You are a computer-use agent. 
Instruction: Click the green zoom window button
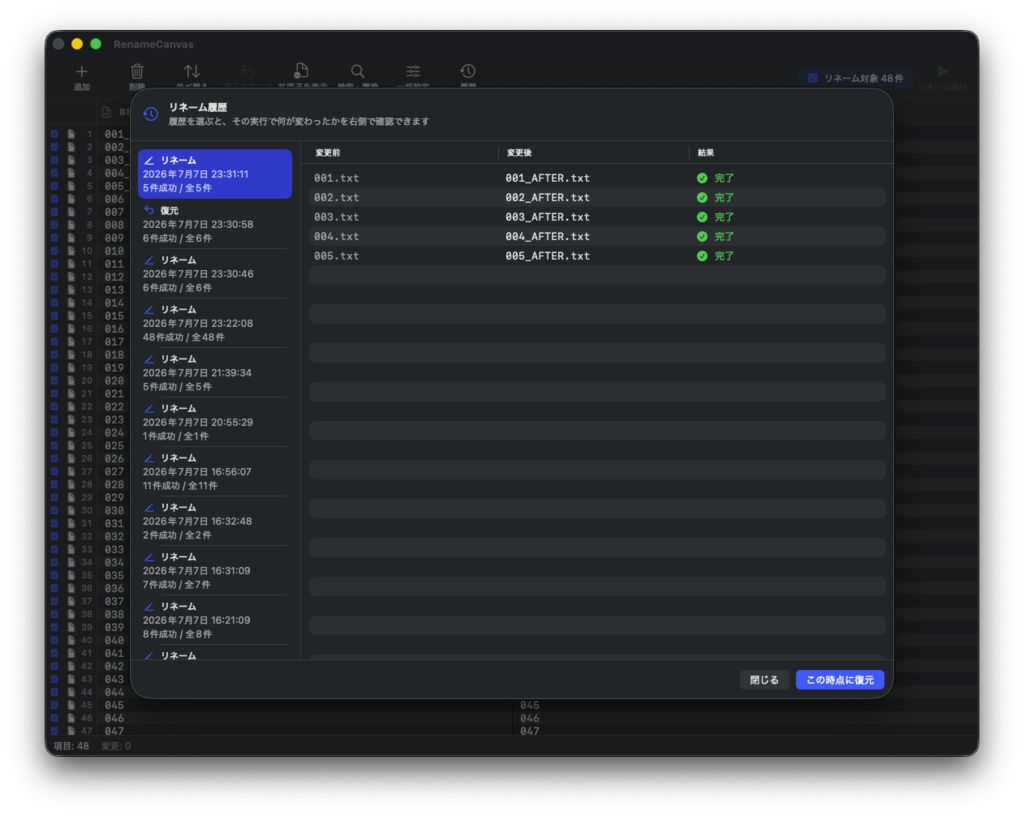tap(96, 44)
